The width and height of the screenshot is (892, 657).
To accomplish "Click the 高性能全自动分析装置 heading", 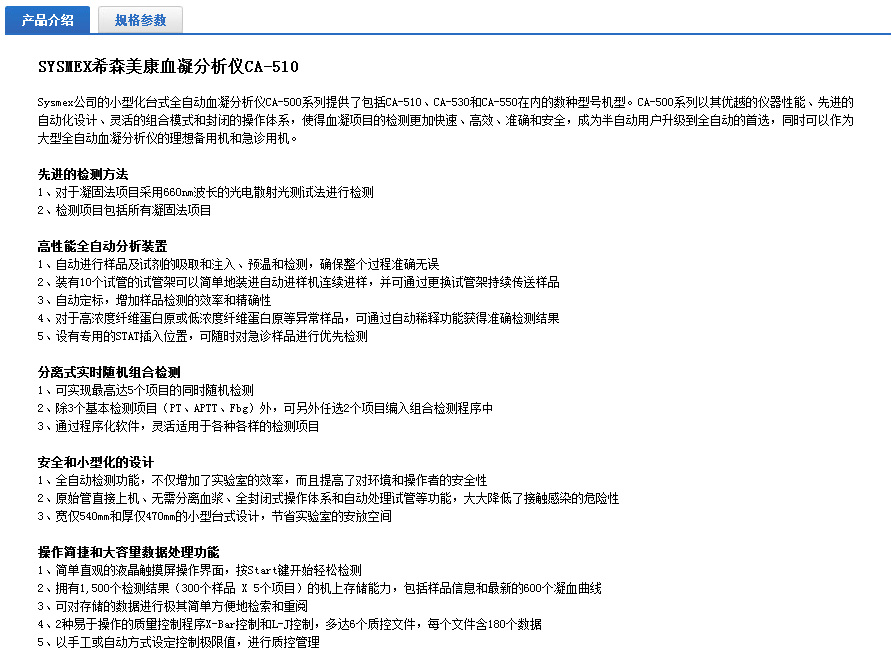I will click(102, 246).
